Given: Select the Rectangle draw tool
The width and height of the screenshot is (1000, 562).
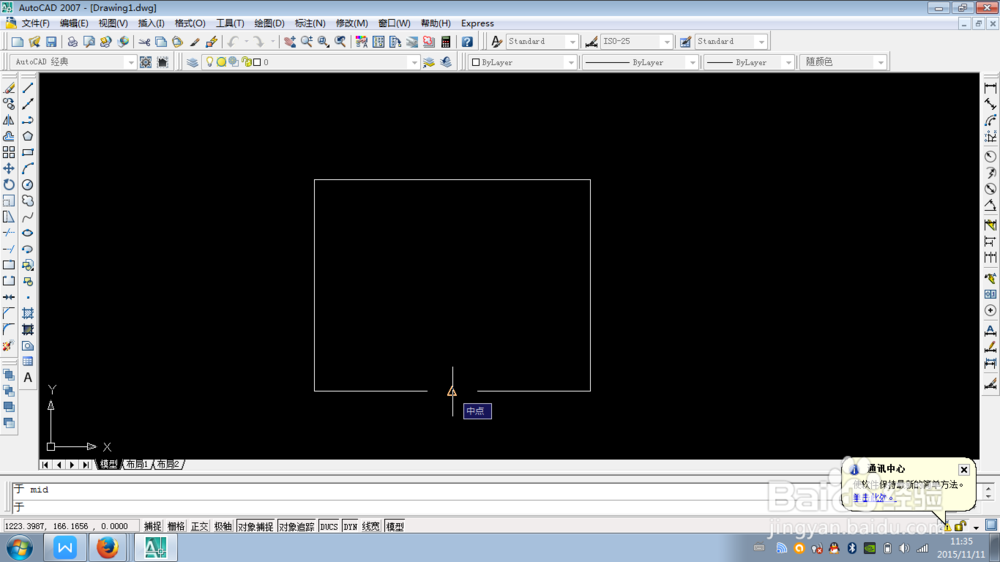Looking at the screenshot, I should coord(28,152).
